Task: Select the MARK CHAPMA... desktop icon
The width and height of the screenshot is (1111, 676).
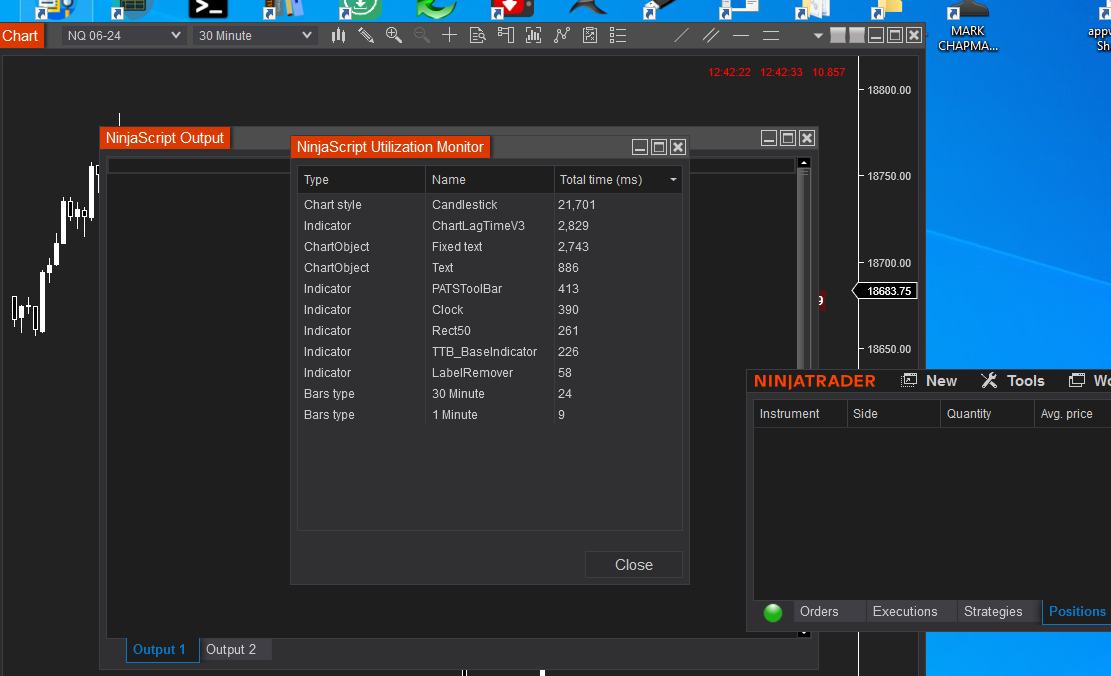Action: 967,26
